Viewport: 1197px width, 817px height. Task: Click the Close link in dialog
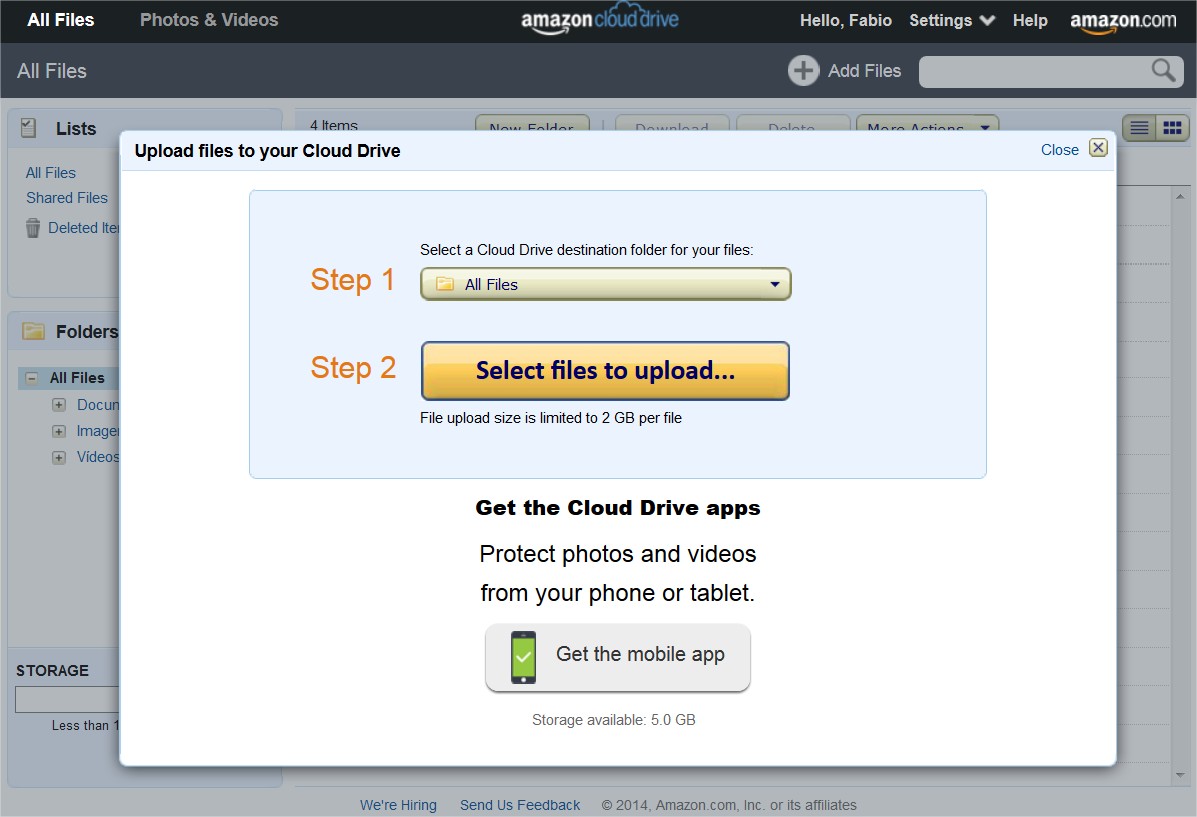tap(1060, 150)
